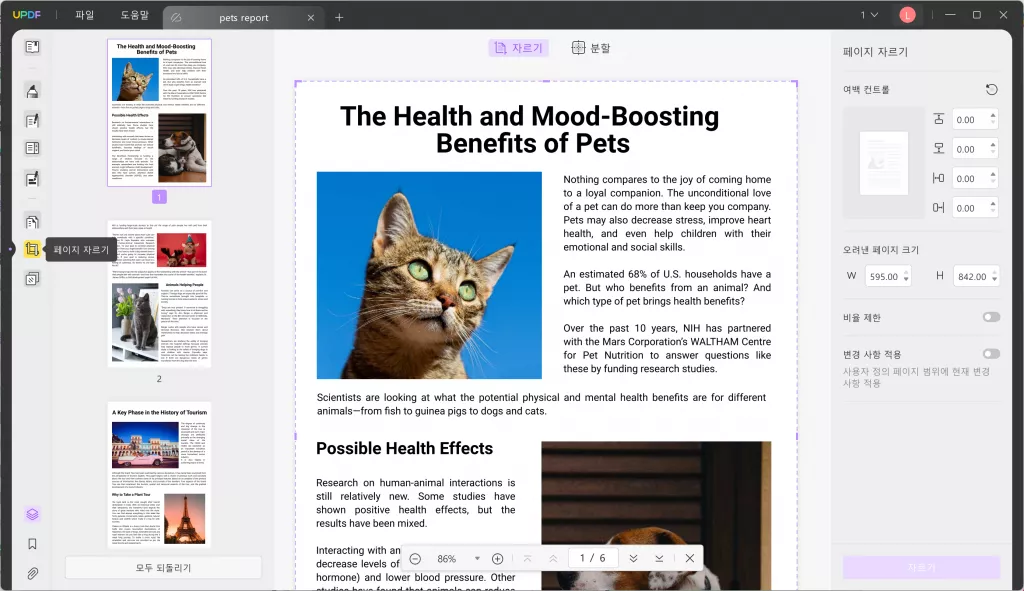Screen dimensions: 1024x591
Task: Click the bottom margin icon
Action: pyautogui.click(x=938, y=148)
